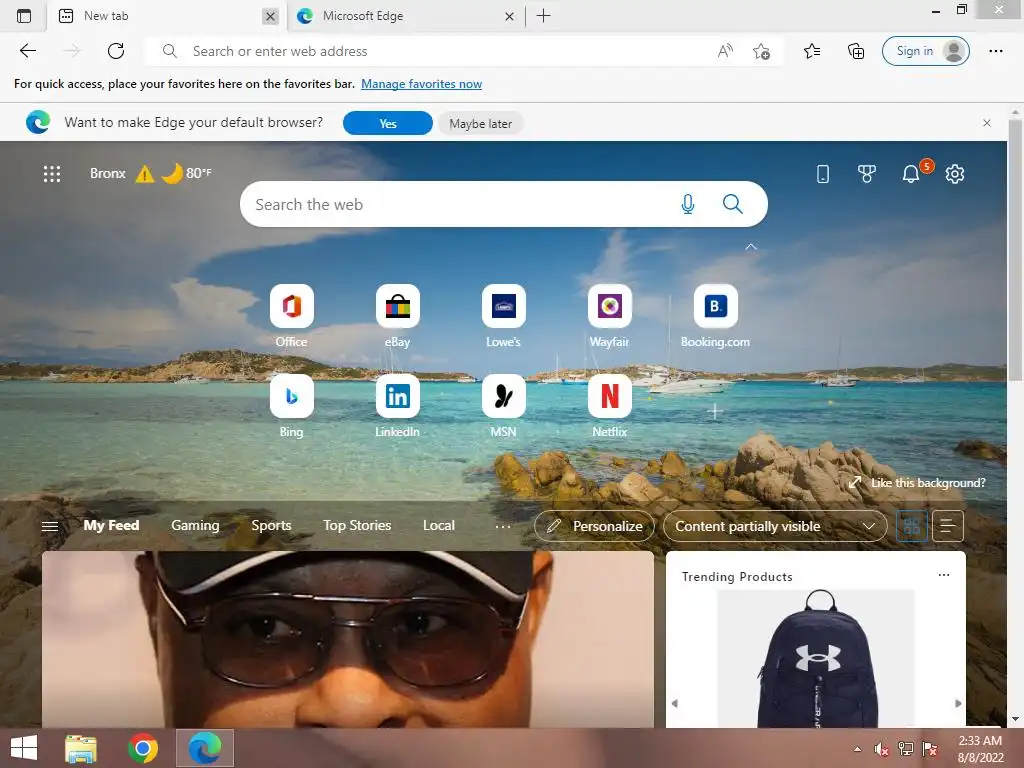Open the Bronx 80°F weather widget
1024x768 pixels.
[x=151, y=174]
